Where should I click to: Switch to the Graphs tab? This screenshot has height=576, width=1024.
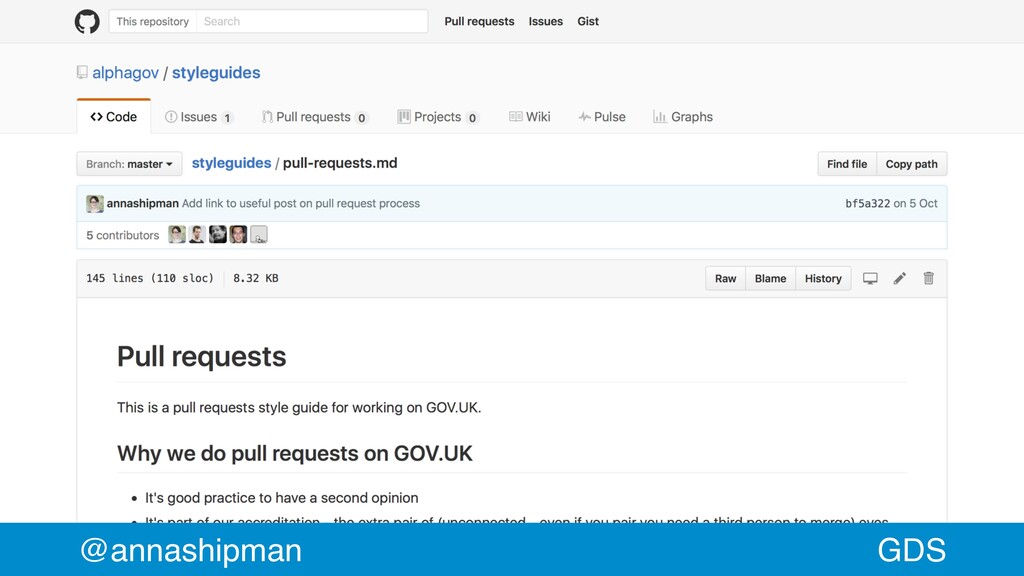click(x=682, y=117)
